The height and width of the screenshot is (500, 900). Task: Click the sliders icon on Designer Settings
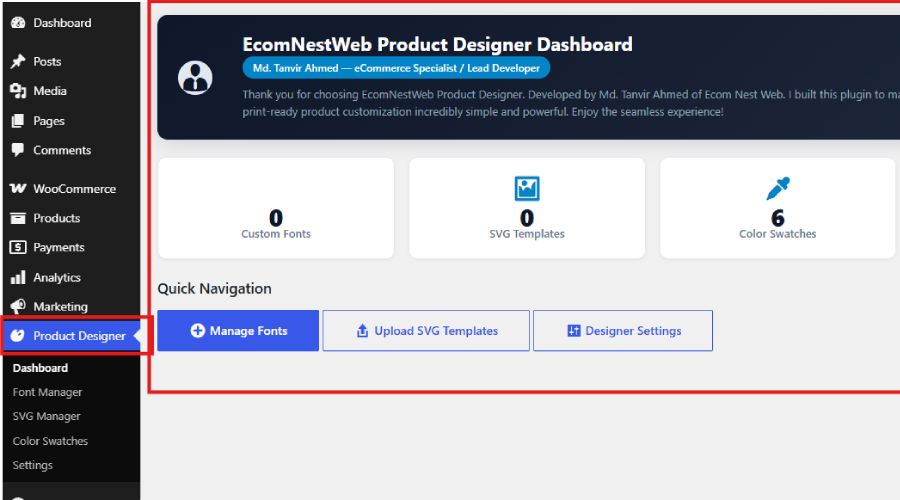tap(573, 331)
